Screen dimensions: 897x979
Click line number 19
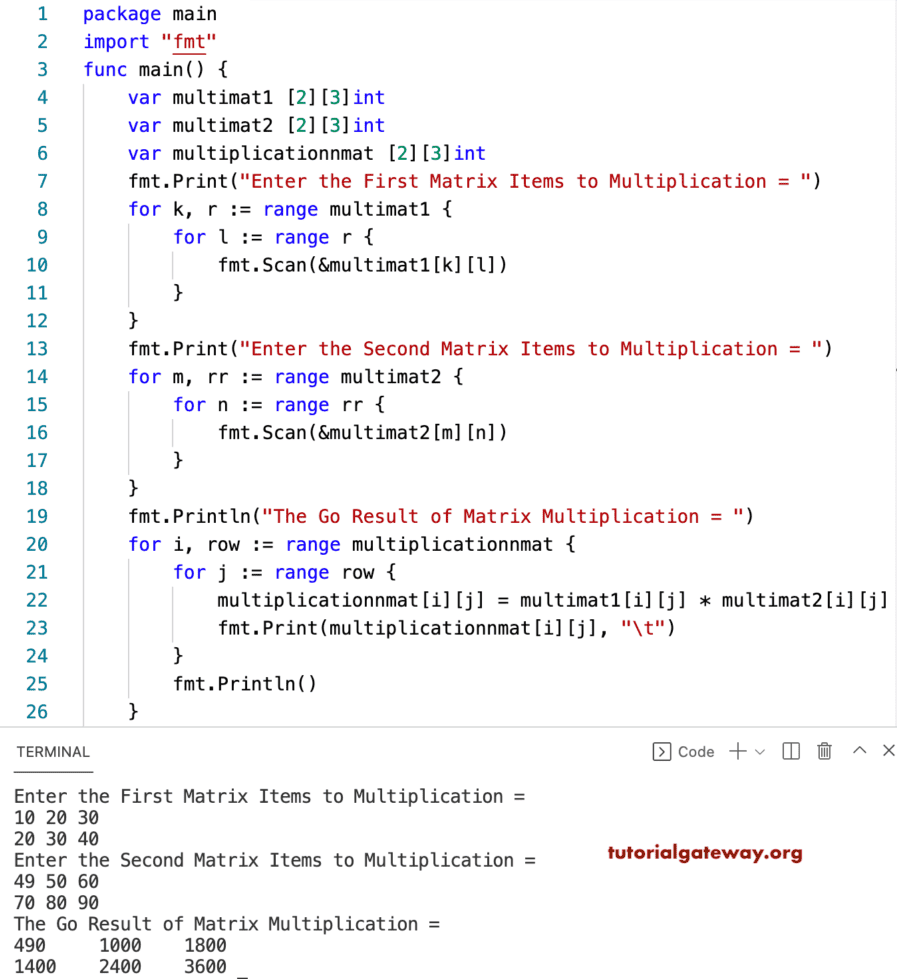pos(37,516)
